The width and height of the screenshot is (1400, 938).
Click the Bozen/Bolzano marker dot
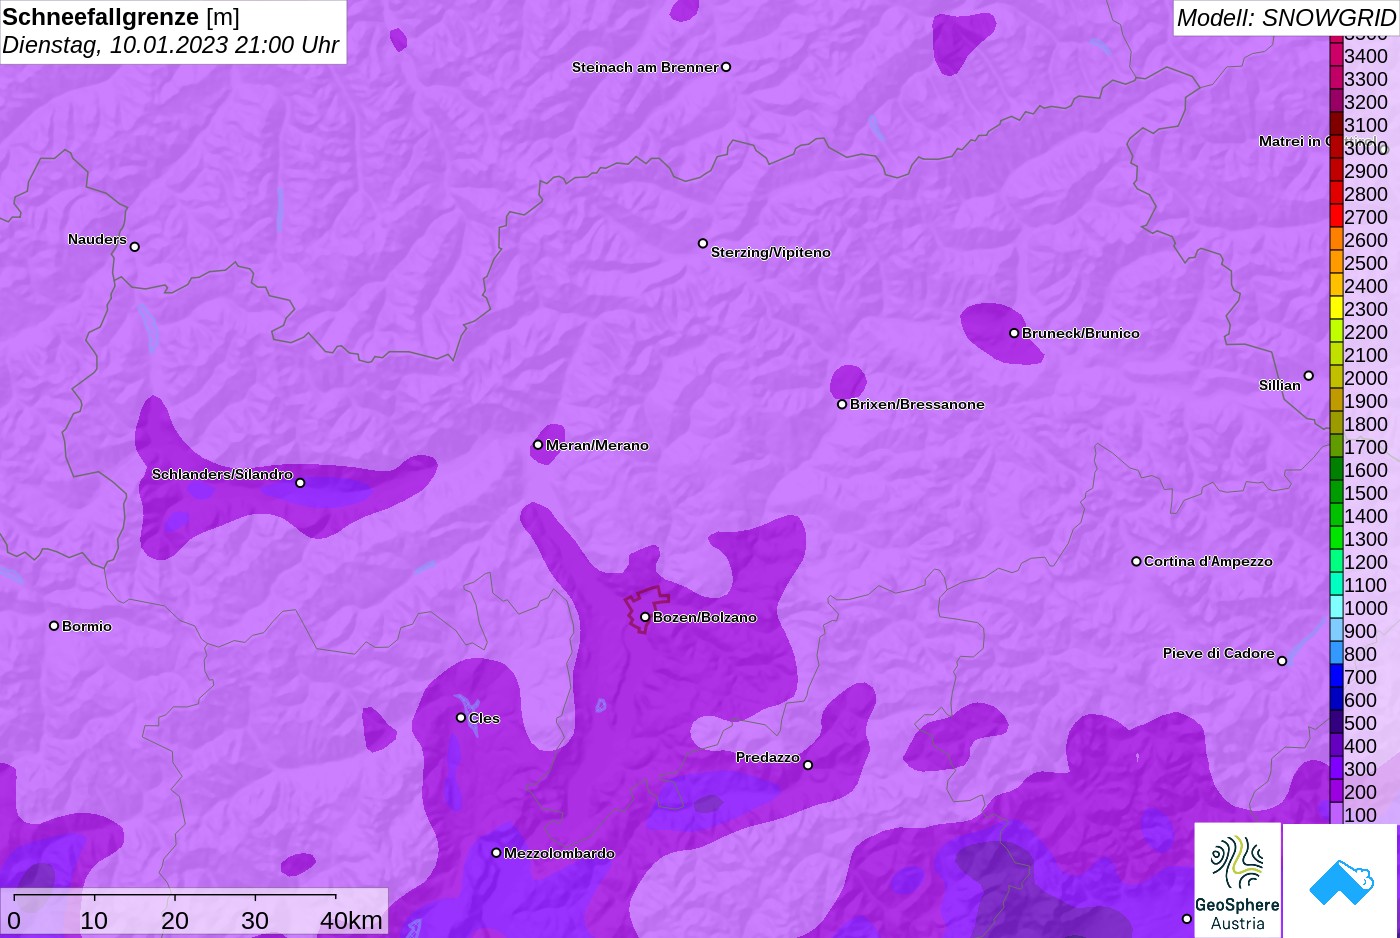point(645,617)
